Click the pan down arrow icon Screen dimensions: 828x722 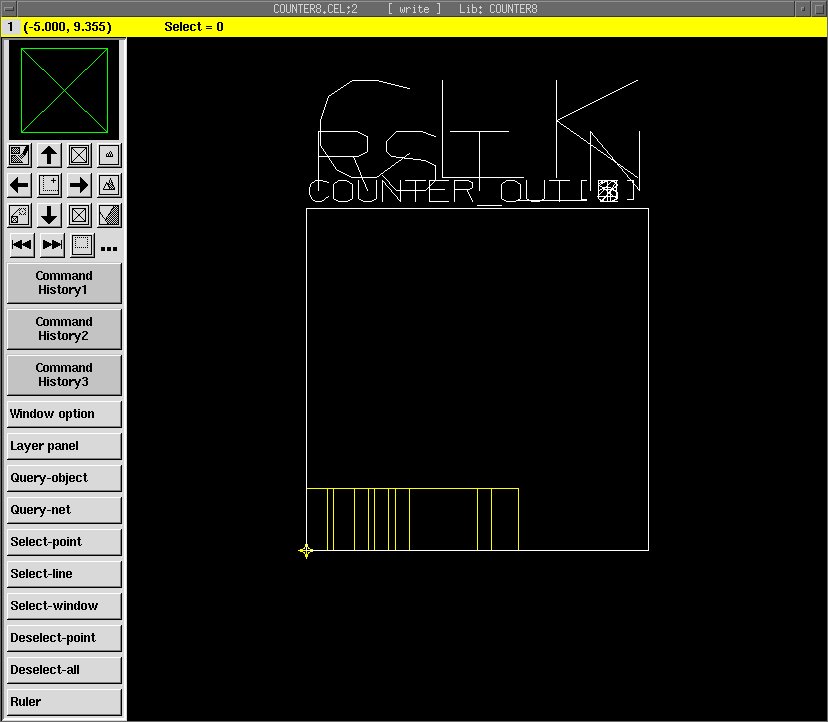49,215
